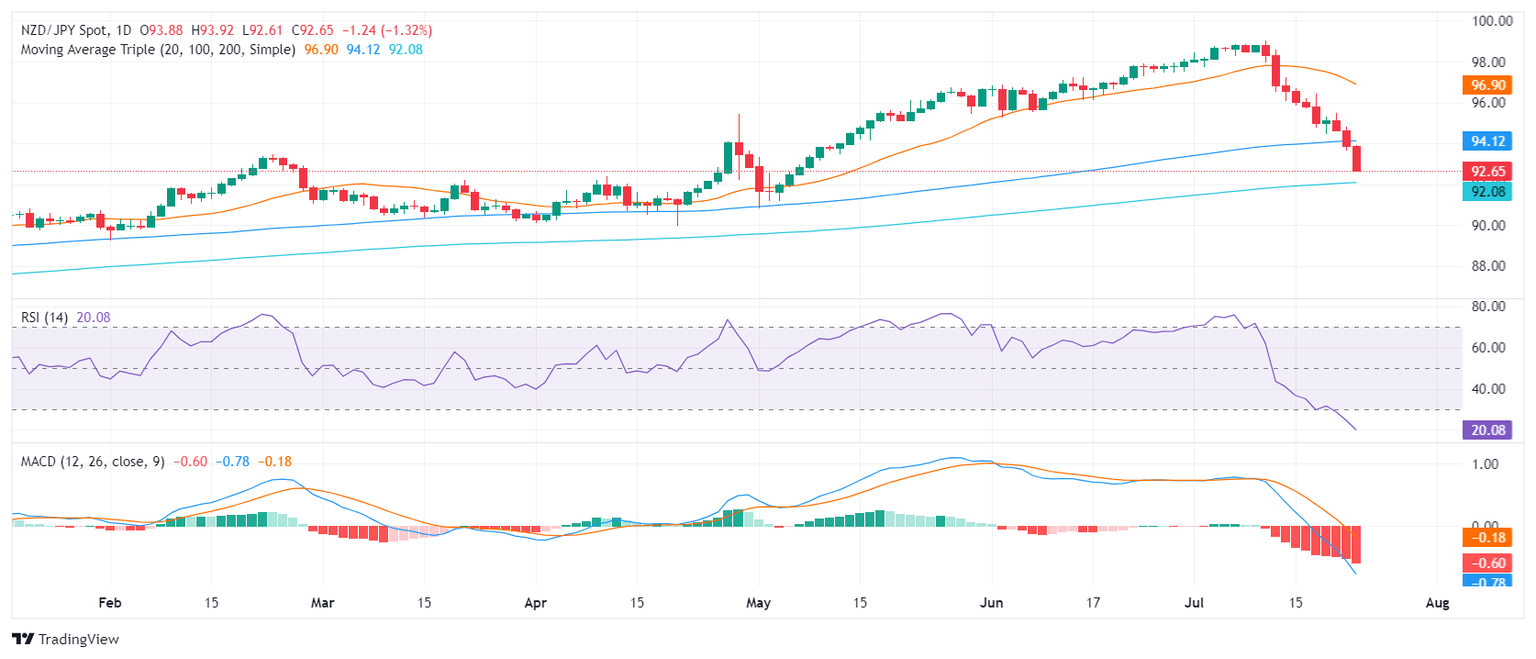
Task: Select the May label on the time axis
Action: point(759,603)
